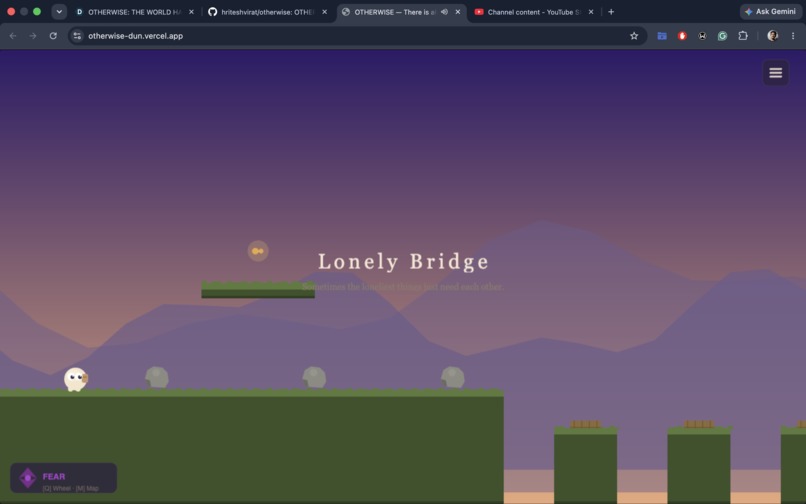Open the tab search dropdown arrow
Screen dimensions: 806x504
(x=59, y=12)
